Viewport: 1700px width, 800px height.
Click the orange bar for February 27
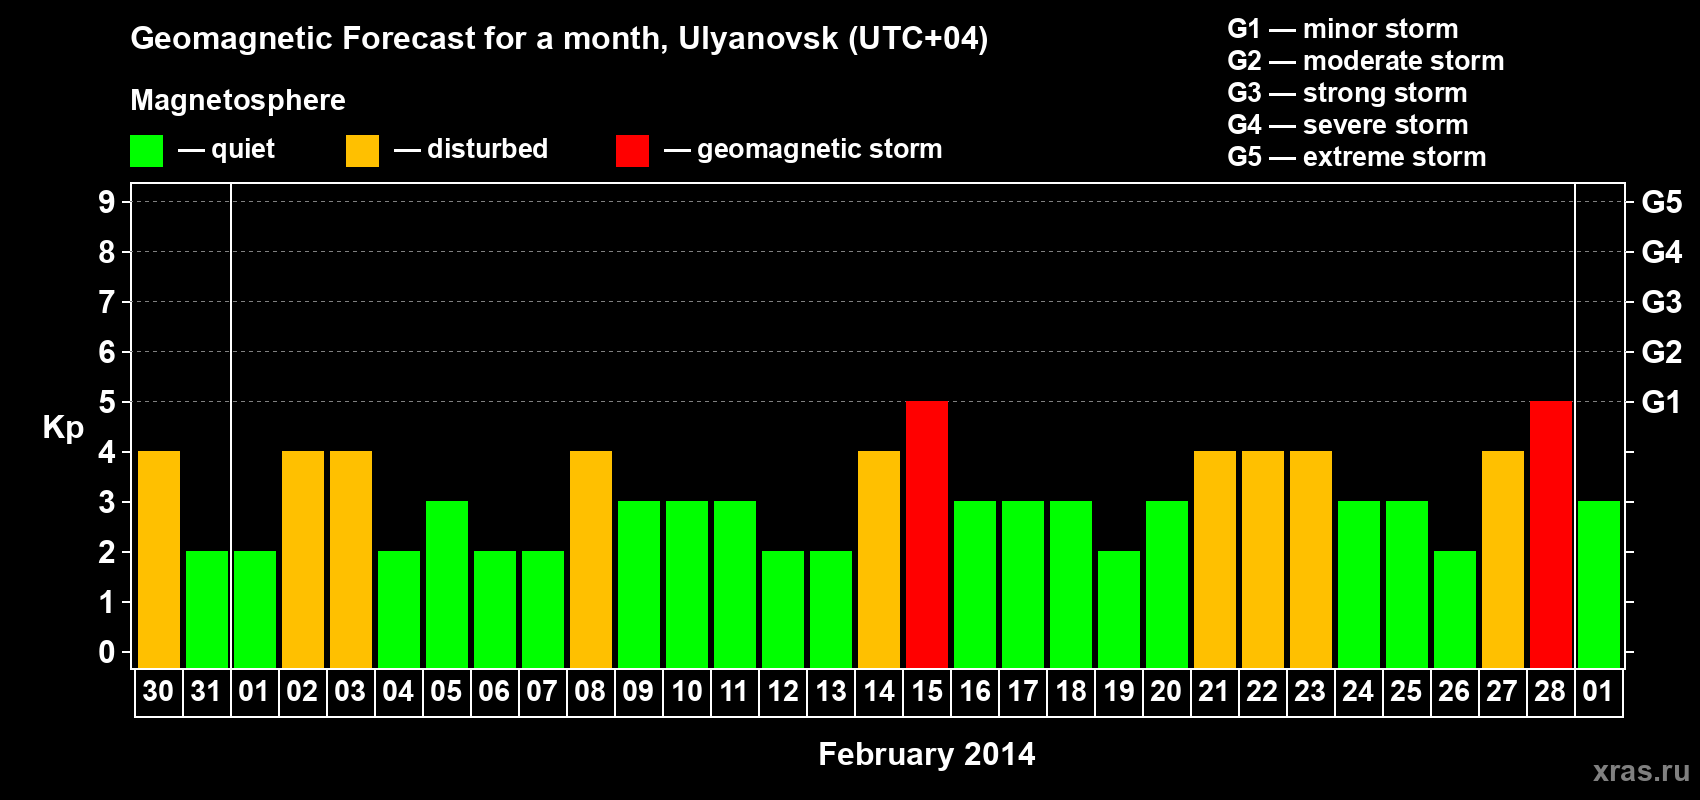tap(1503, 560)
